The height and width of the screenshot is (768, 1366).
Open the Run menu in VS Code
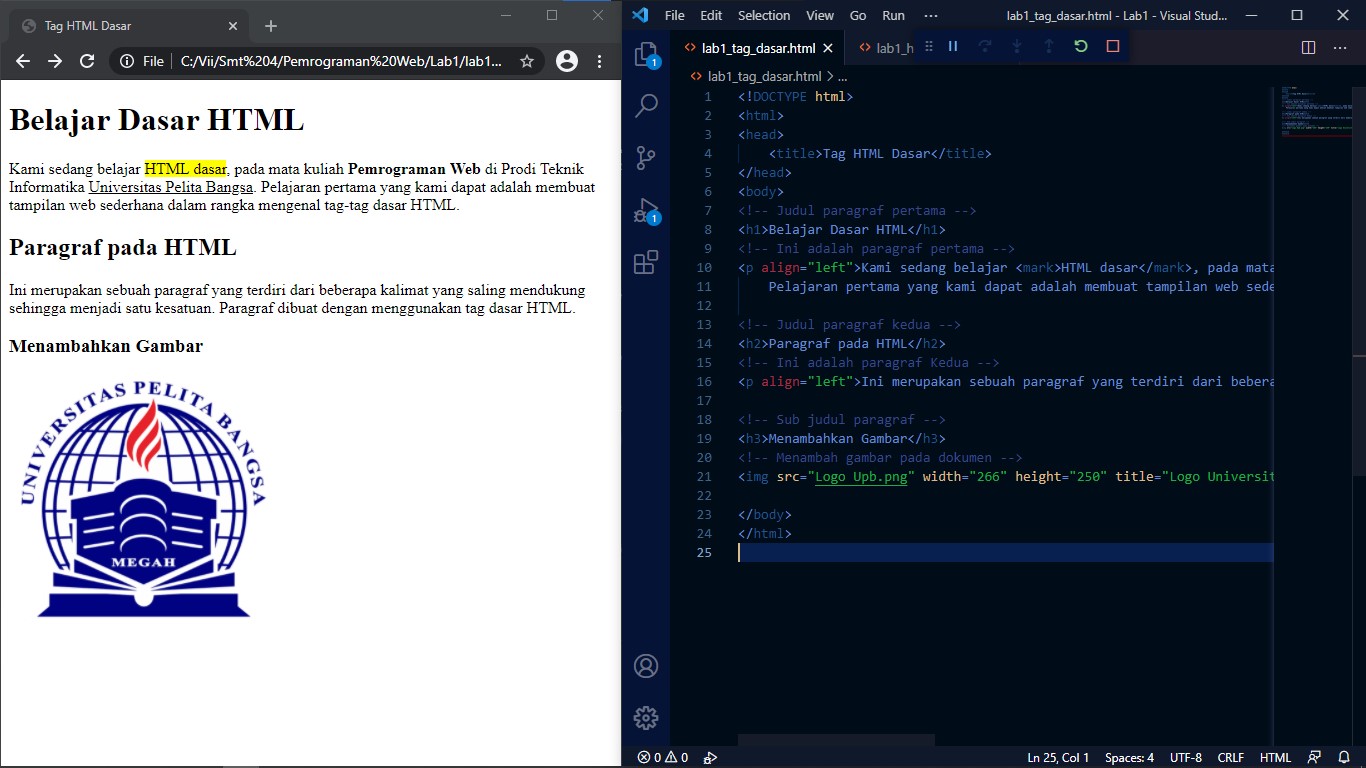click(x=893, y=15)
